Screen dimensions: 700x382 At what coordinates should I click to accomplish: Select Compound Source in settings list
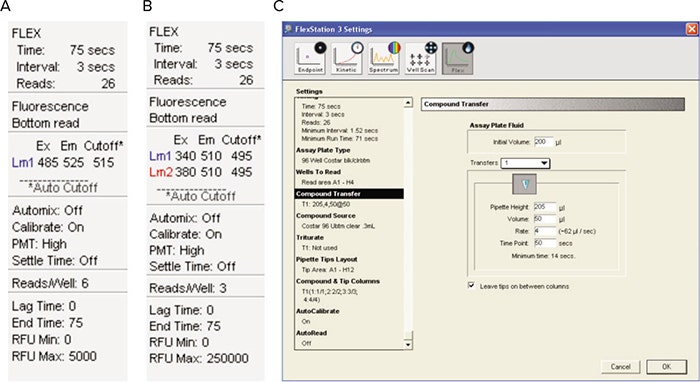(x=326, y=216)
